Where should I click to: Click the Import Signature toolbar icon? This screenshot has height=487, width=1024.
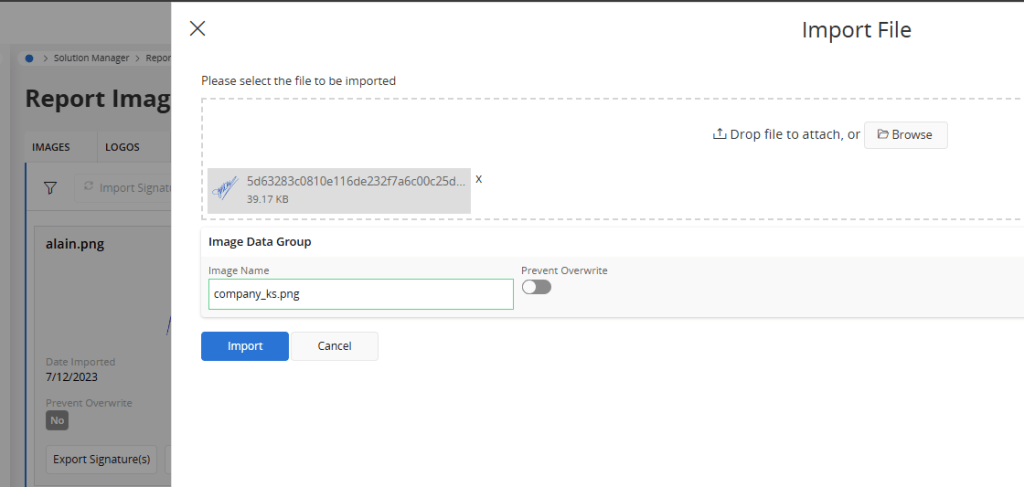click(89, 187)
